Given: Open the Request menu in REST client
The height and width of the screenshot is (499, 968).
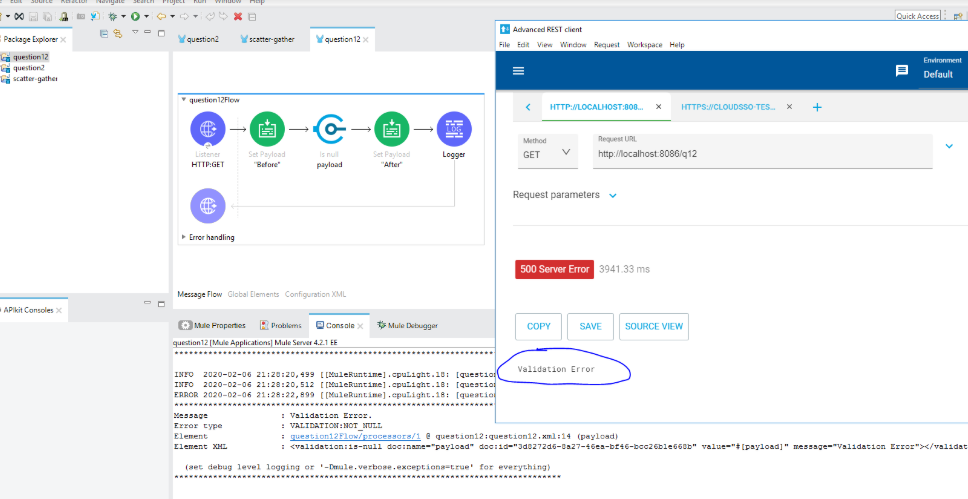Looking at the screenshot, I should pos(606,45).
